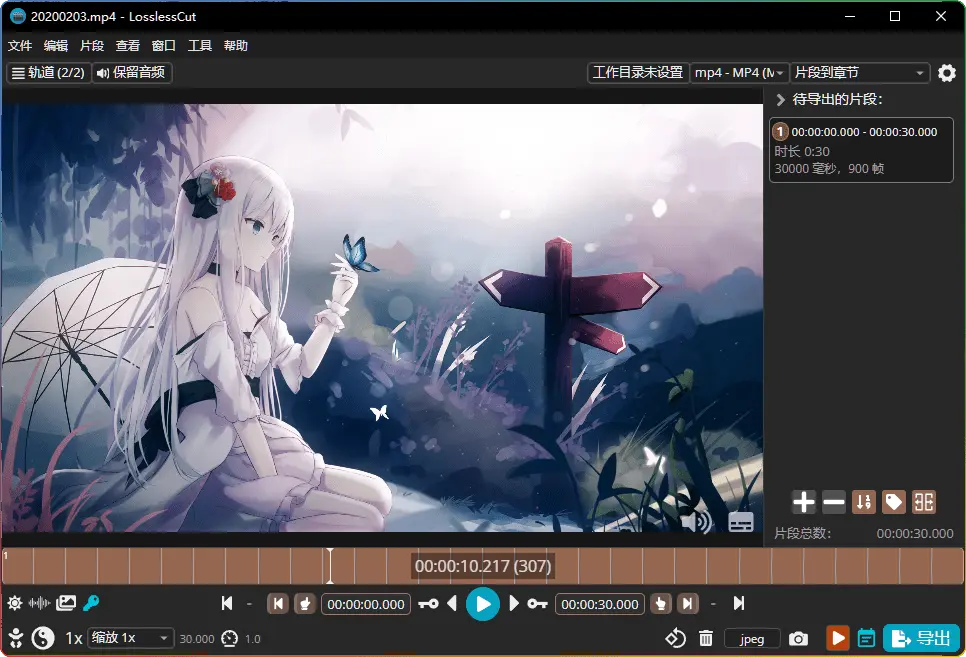Open the 编辑 menu
This screenshot has width=966, height=657.
[x=56, y=46]
